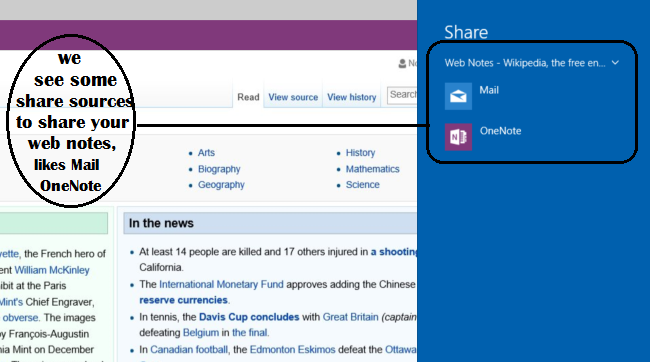Open the Arts portal link

coord(206,153)
